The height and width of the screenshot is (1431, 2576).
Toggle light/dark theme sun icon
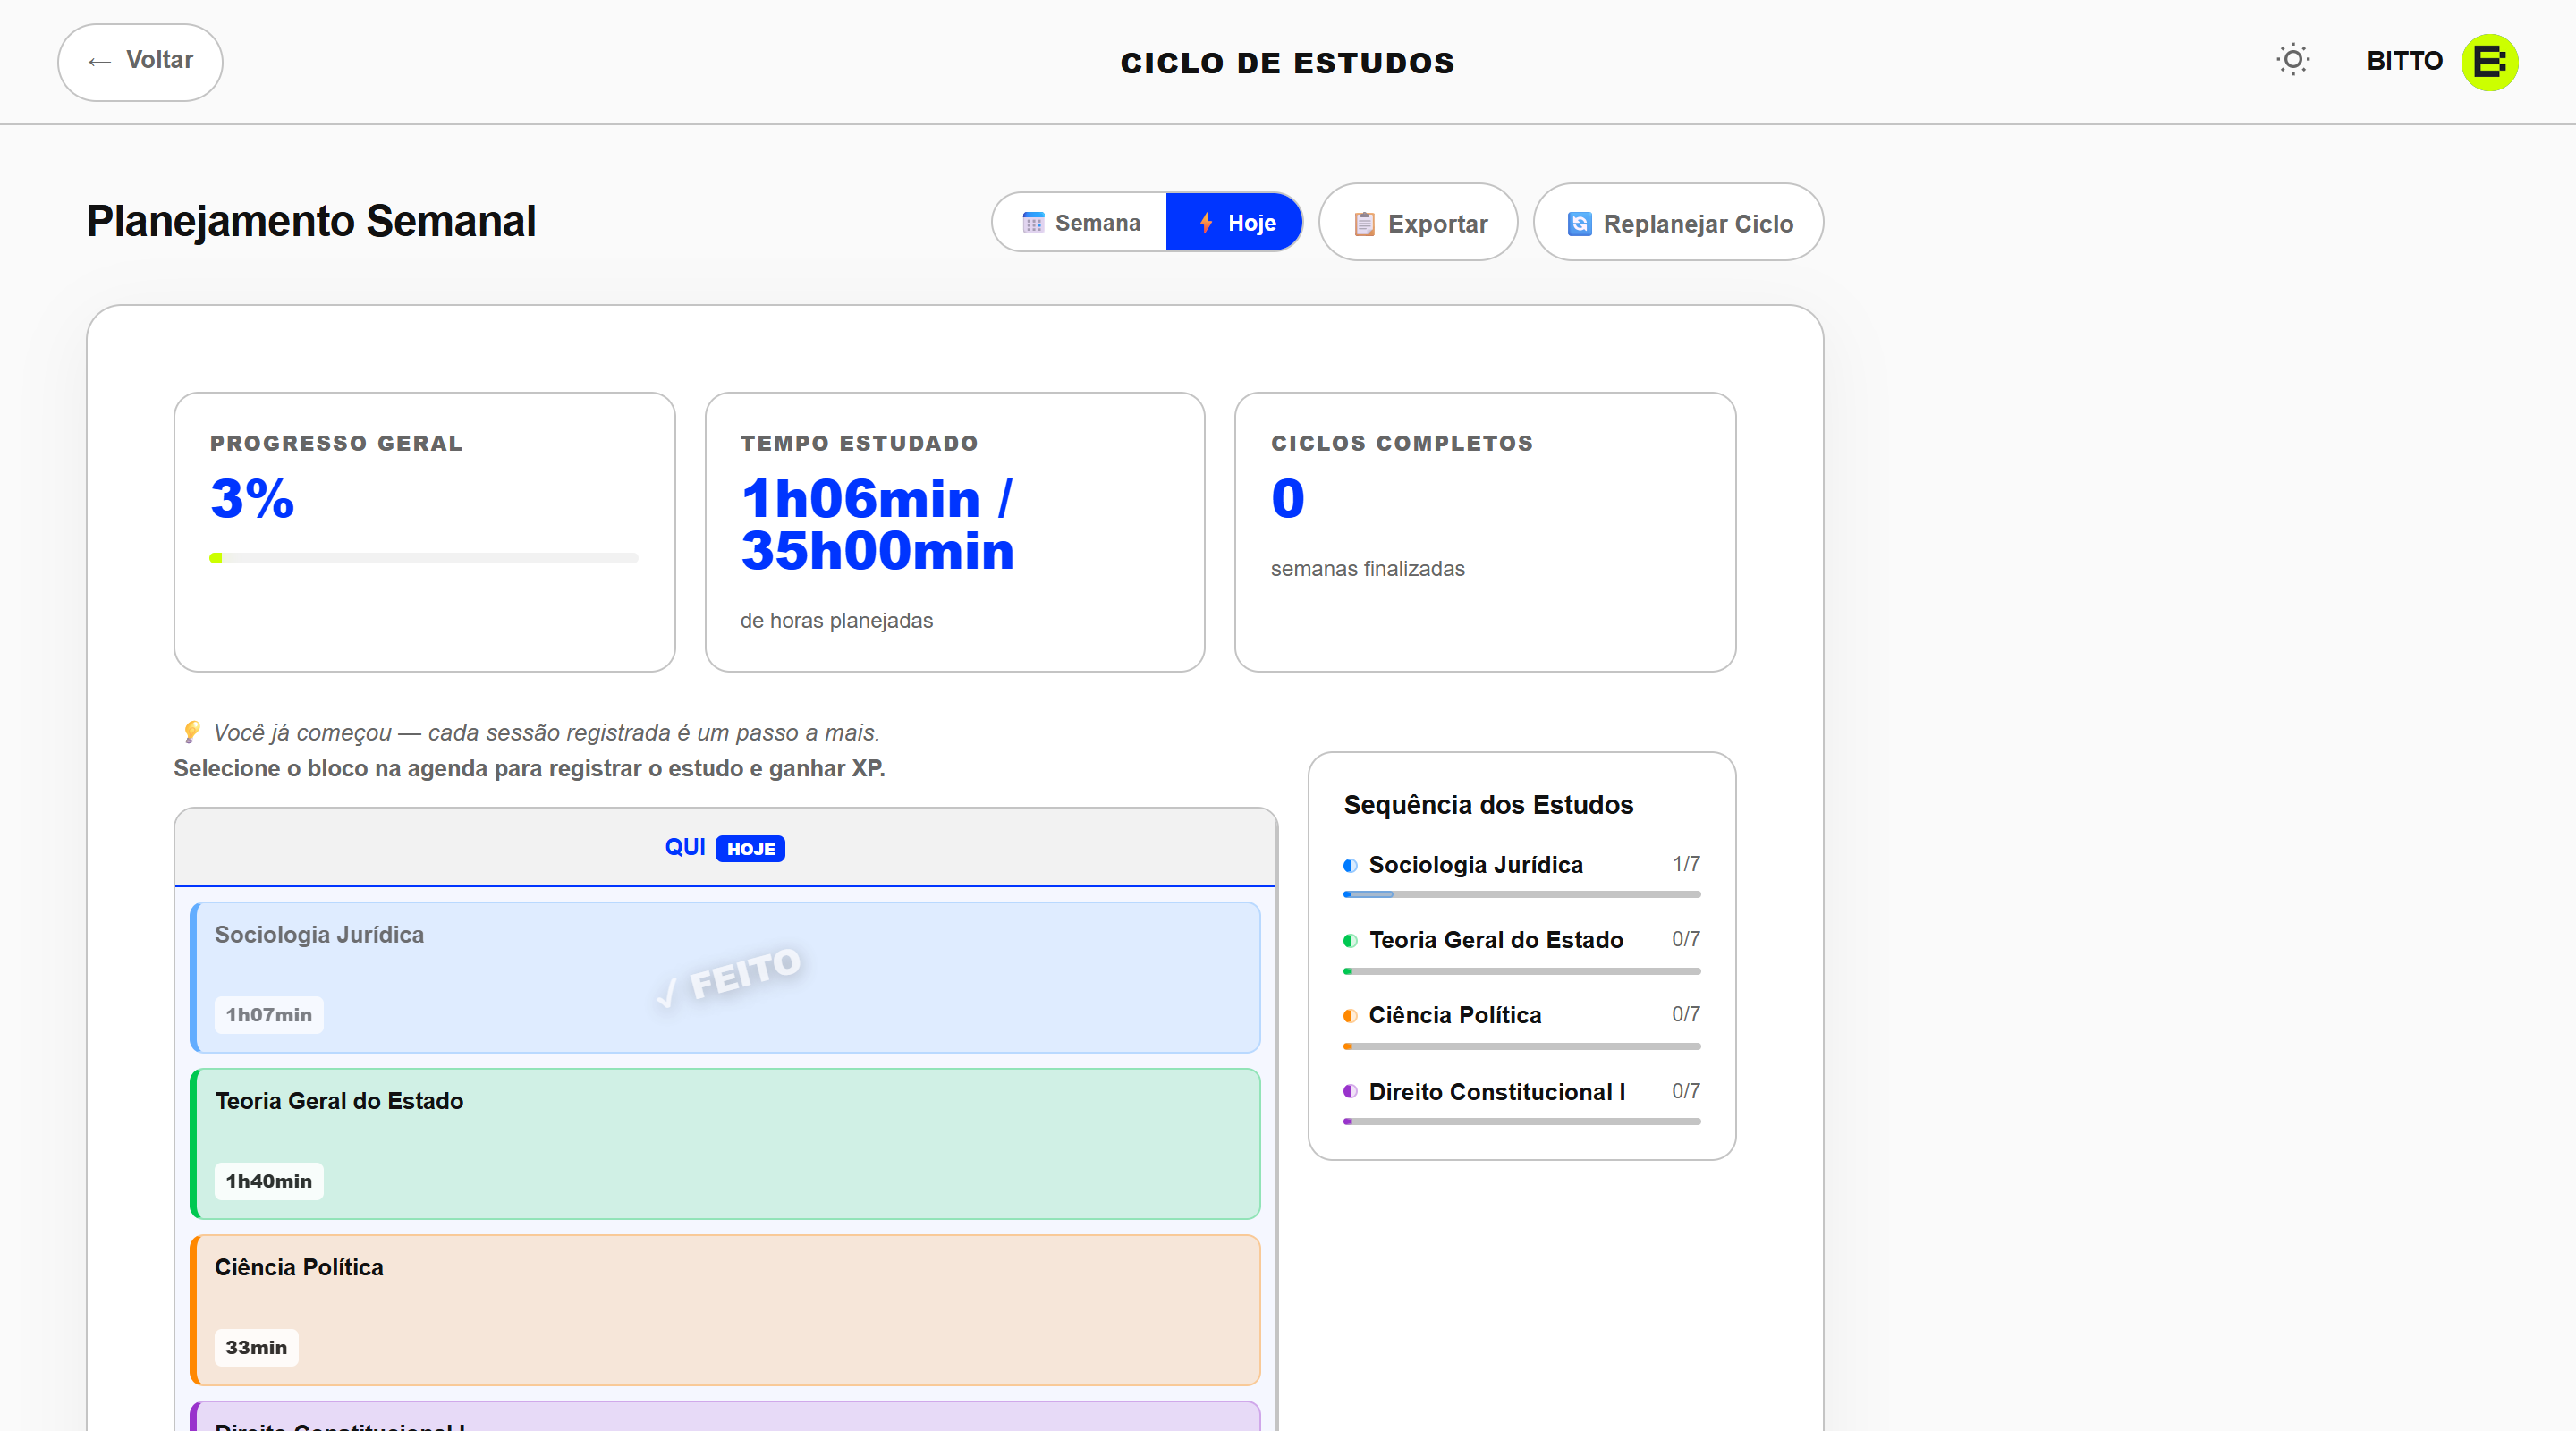click(x=2293, y=60)
